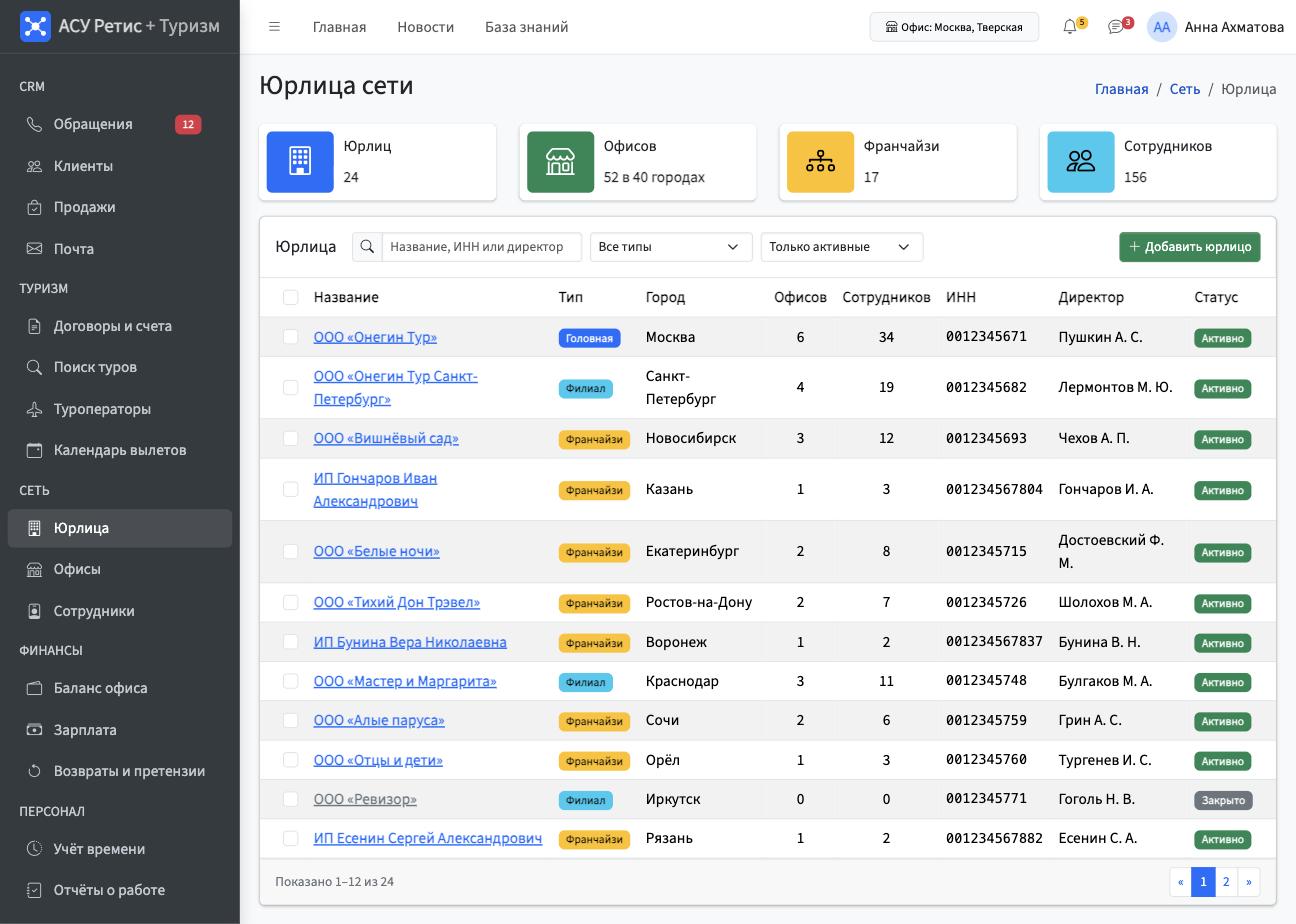This screenshot has width=1296, height=924.
Task: Click the Продажи bag icon in sidebar
Action: coord(34,207)
